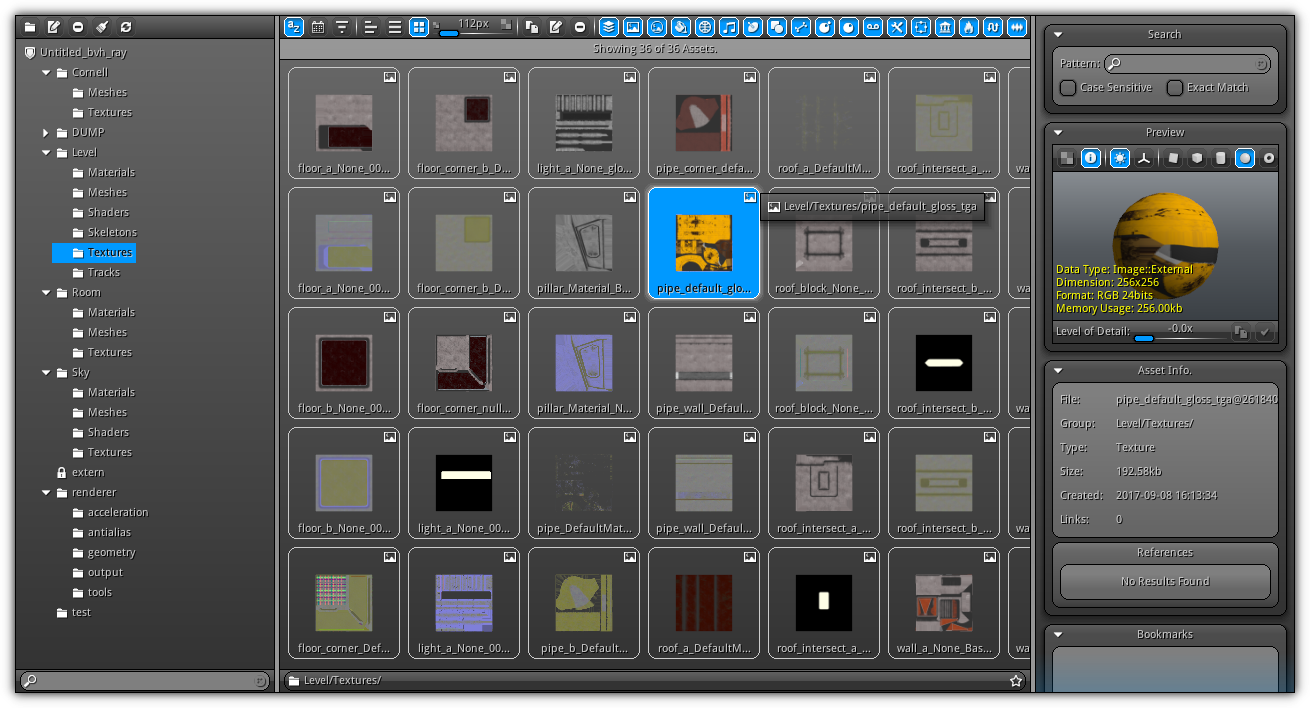Sort assets by date using the calendar icon
1310x708 pixels.
coord(318,27)
